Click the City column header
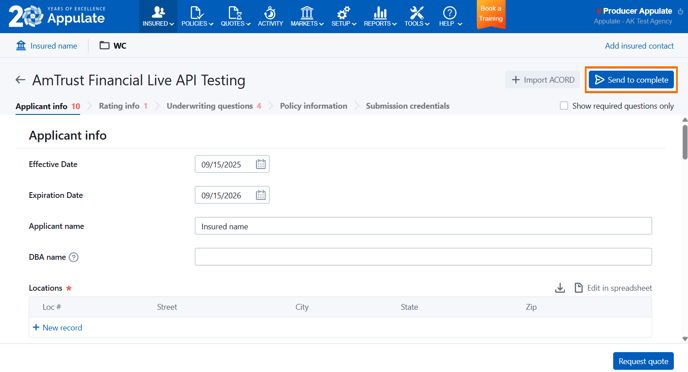 coord(302,307)
